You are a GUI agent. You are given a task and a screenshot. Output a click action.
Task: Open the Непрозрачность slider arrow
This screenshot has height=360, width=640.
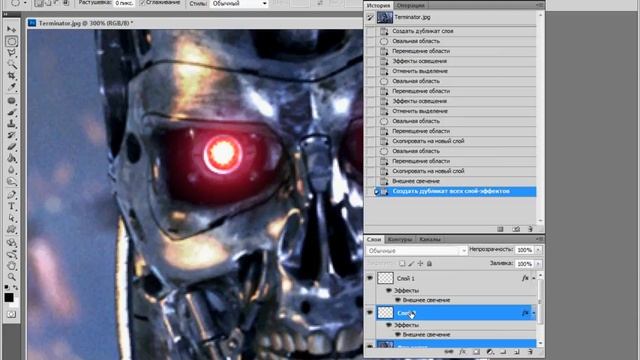point(538,250)
